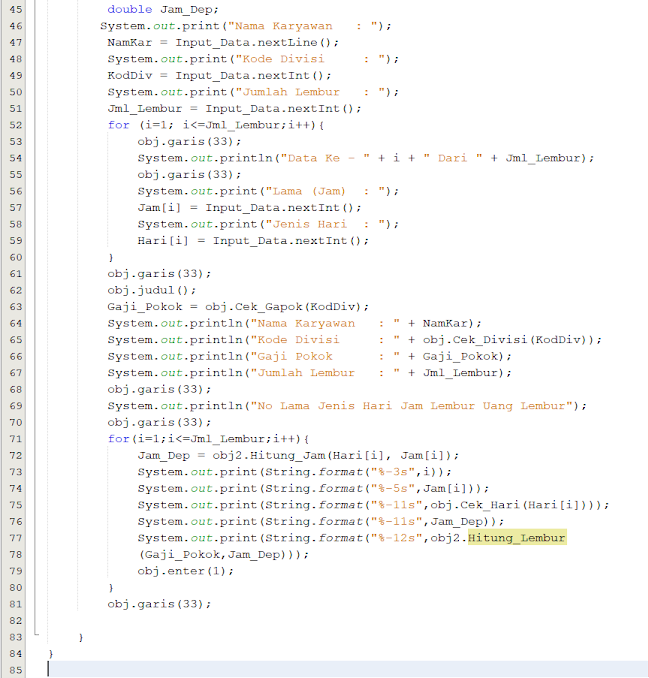Viewport: 649px width, 678px height.
Task: Click the "No Lama Jenis Hari Jam Lembur" header string
Action: tap(412, 406)
